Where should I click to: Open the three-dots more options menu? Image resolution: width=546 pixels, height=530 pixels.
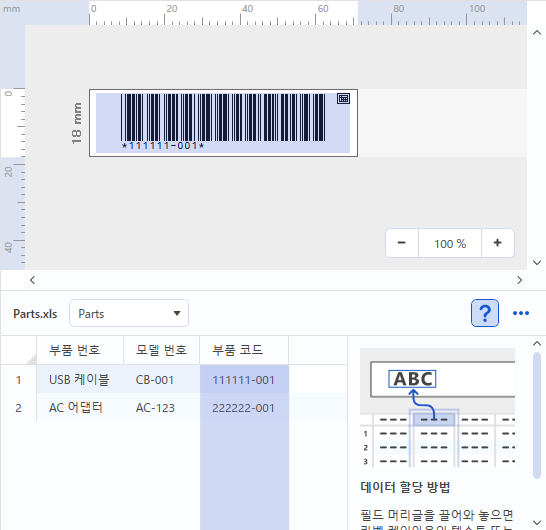[x=521, y=313]
